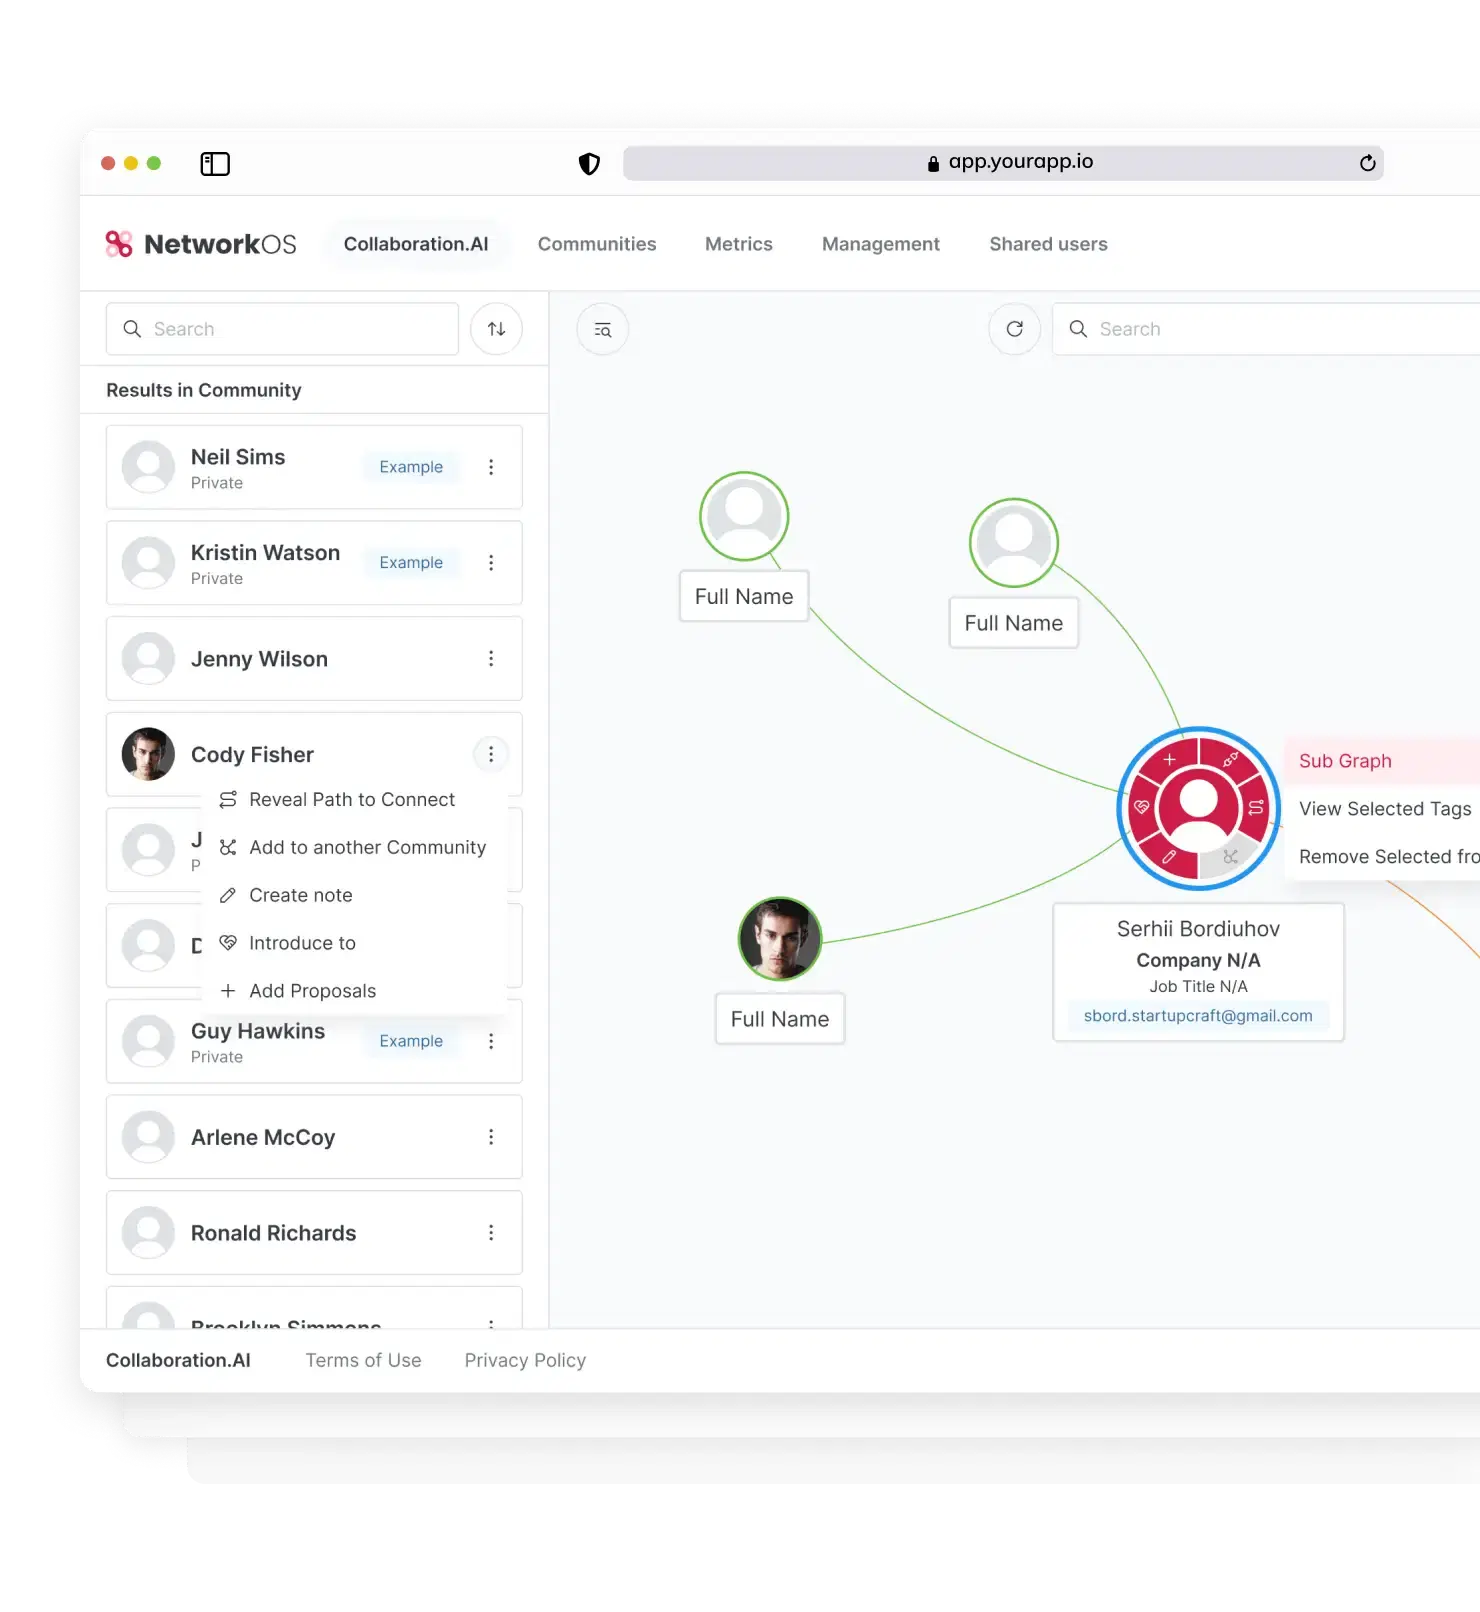Select Reveal Path to Connect menu item
1480x1612 pixels.
point(351,799)
